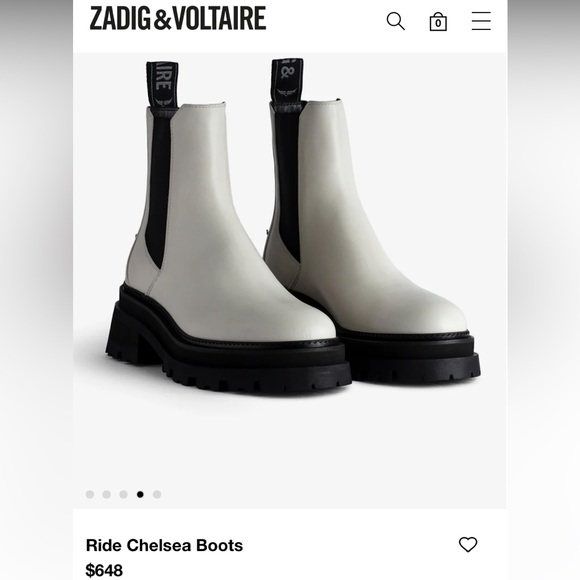This screenshot has height=580, width=580.
Task: Show the first product photo dot
Action: point(90,495)
